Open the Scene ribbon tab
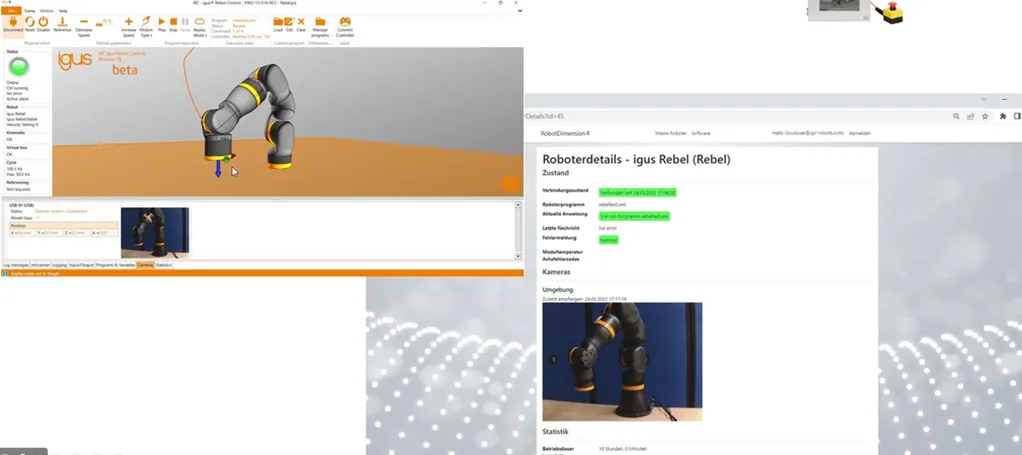Viewport: 1022px width, 455px height. 29,11
